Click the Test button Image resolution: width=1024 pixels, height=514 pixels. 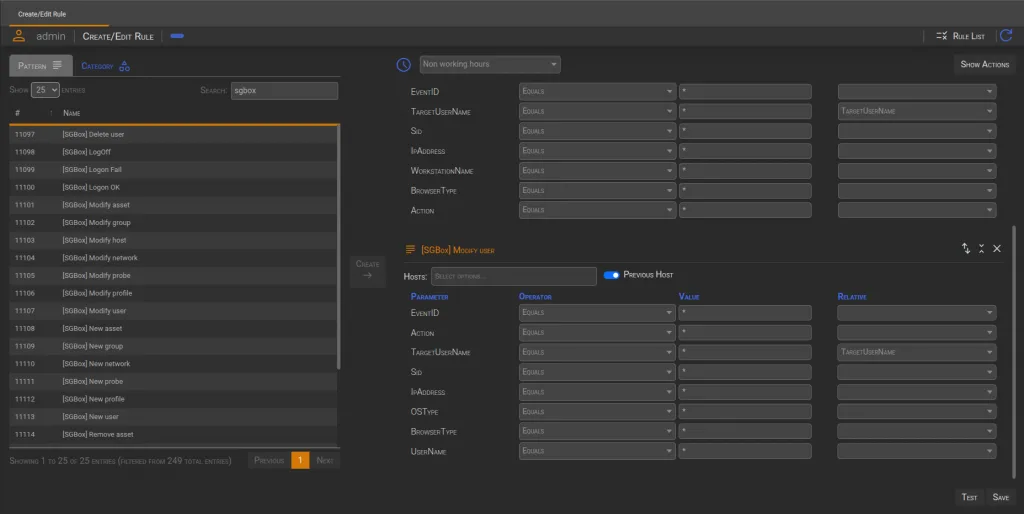coord(969,497)
